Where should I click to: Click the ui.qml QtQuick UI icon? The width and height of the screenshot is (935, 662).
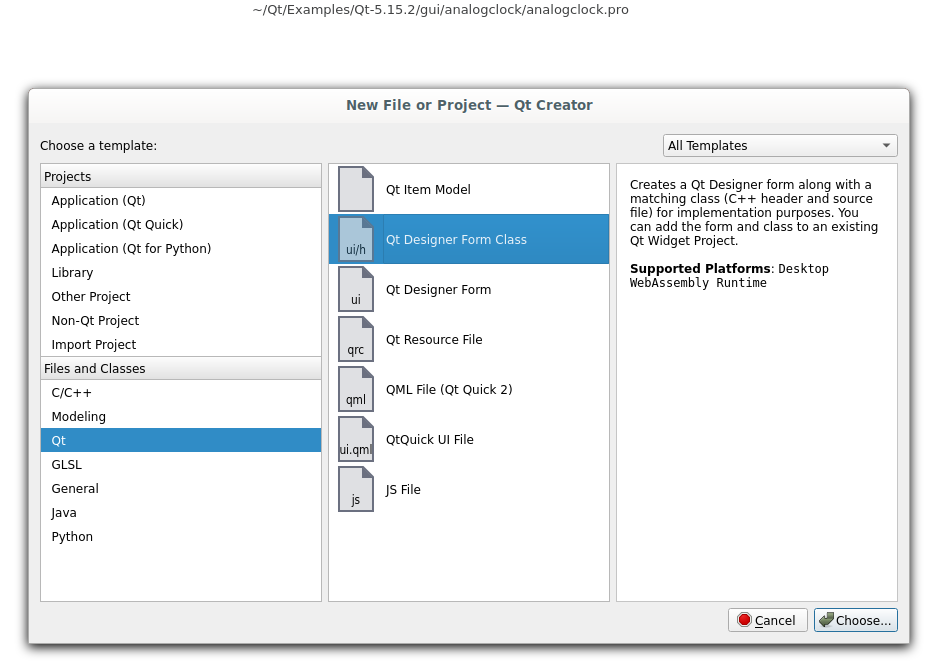[356, 440]
